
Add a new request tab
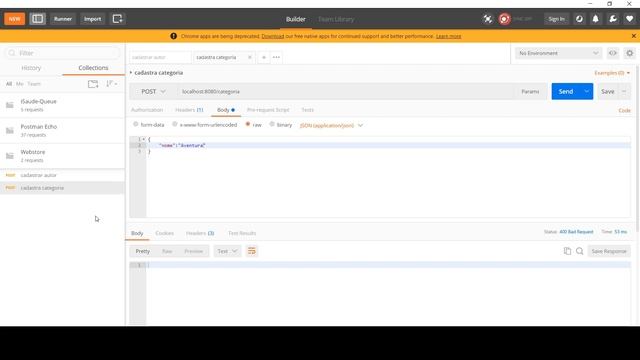[264, 58]
